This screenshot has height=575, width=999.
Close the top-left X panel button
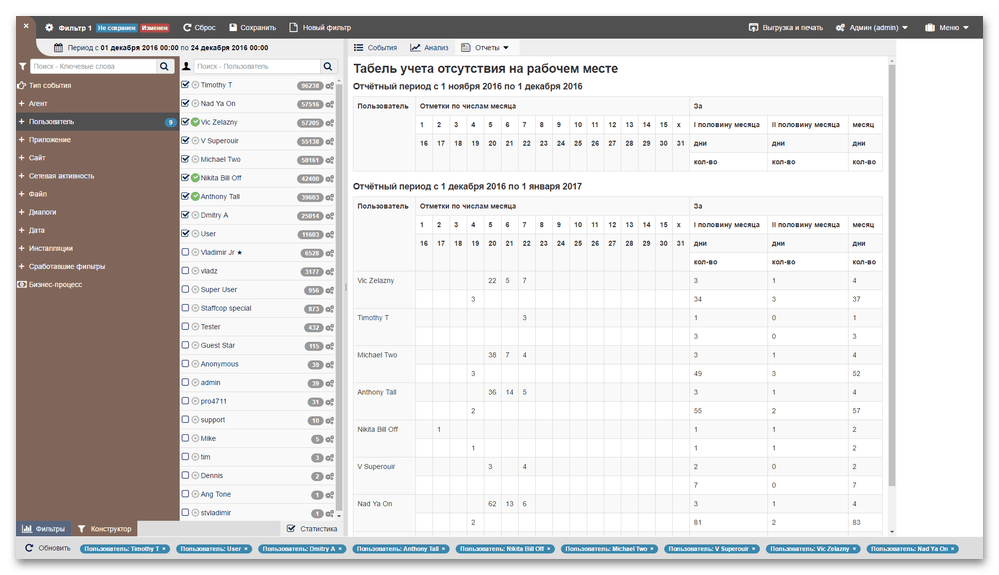coord(26,26)
